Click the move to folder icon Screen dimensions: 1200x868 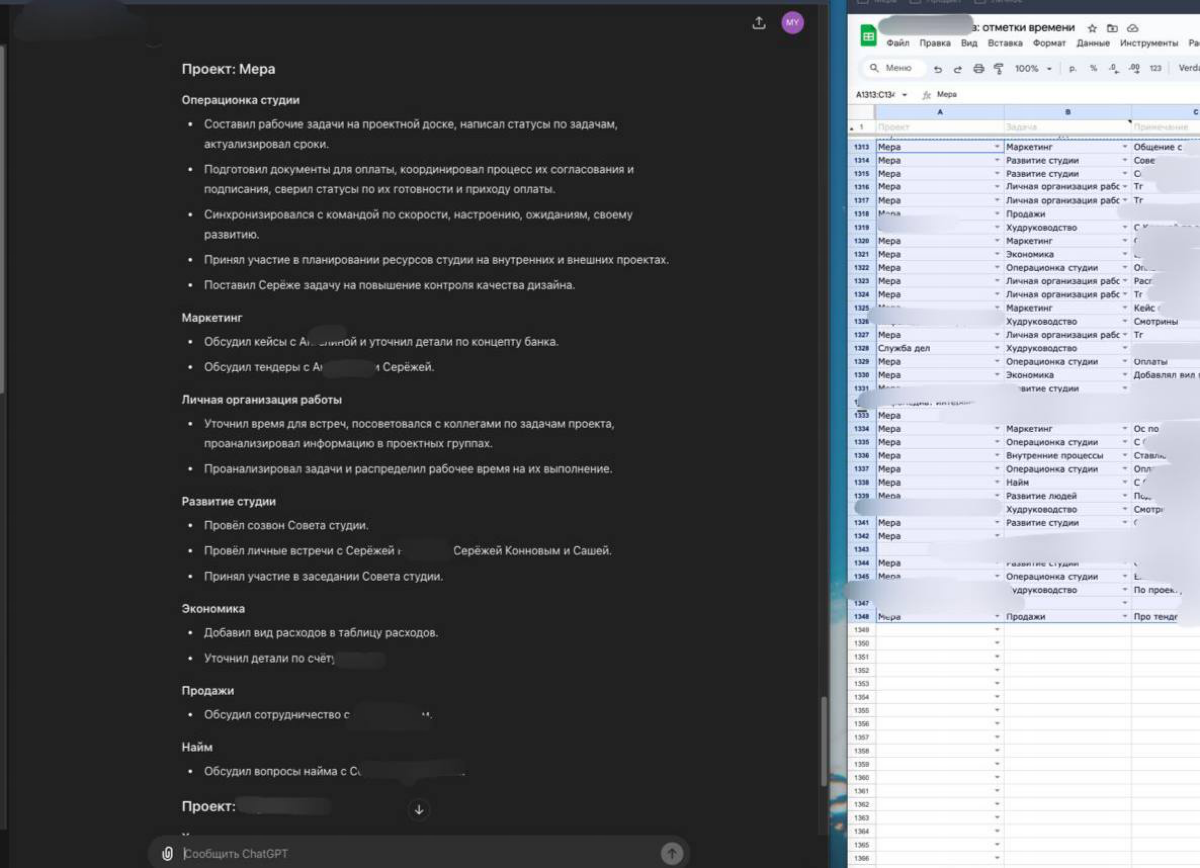1112,28
